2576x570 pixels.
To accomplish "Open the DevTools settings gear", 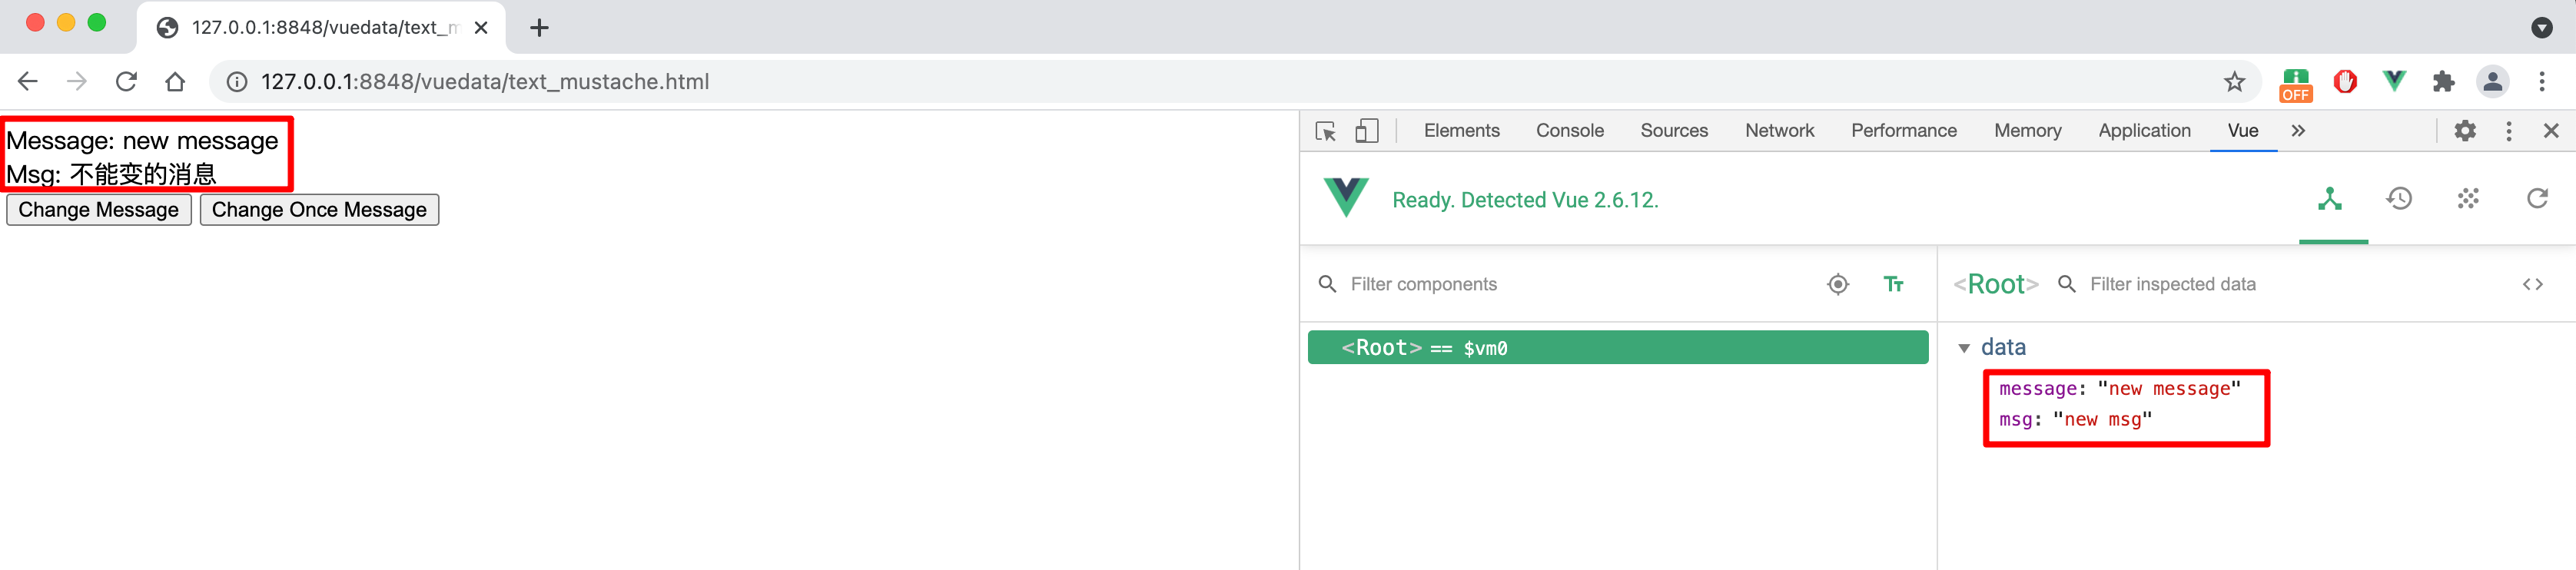I will [x=2465, y=131].
